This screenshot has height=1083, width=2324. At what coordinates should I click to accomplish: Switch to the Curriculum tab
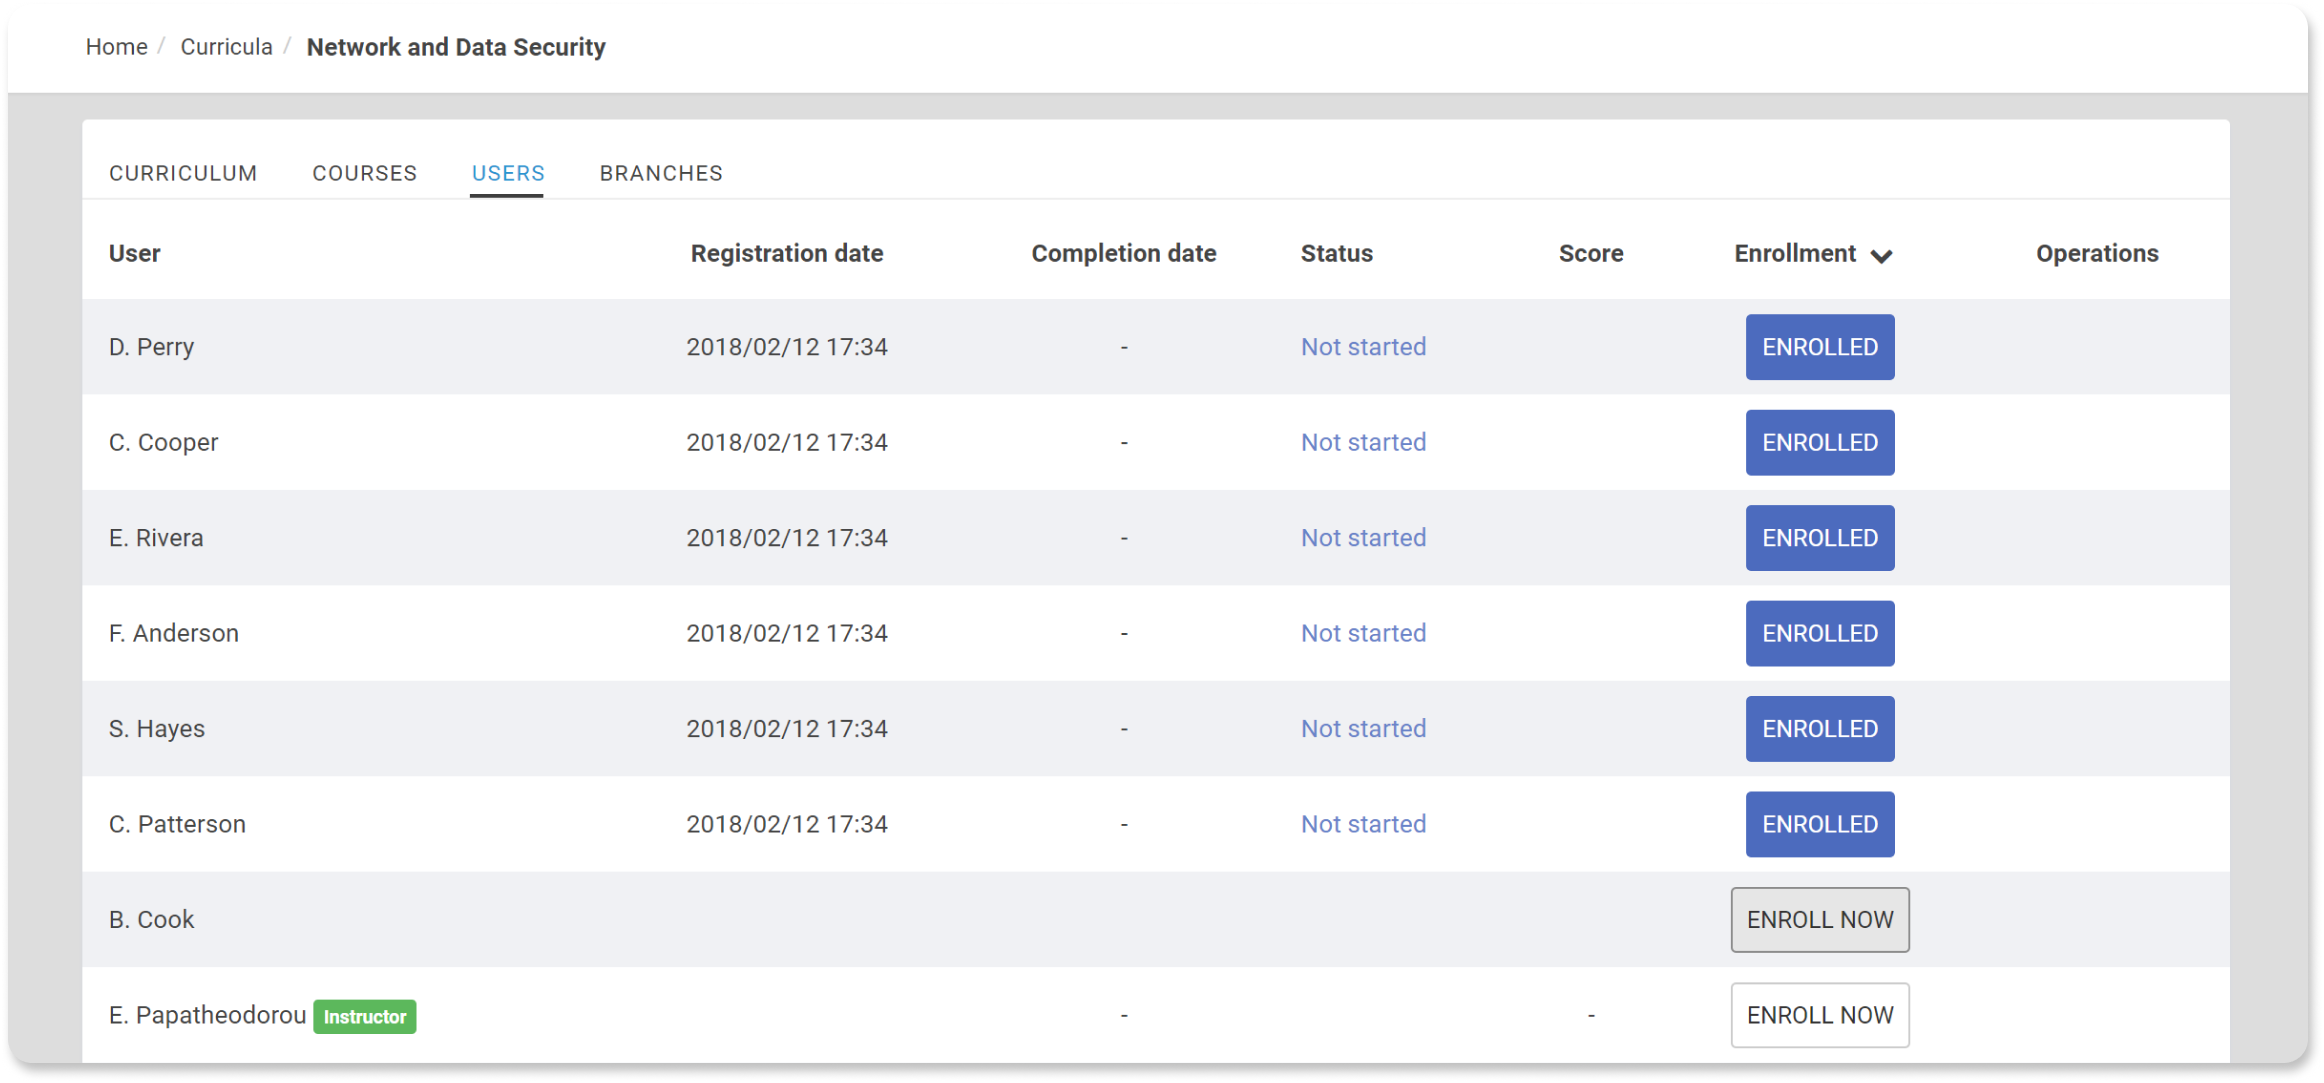click(183, 173)
